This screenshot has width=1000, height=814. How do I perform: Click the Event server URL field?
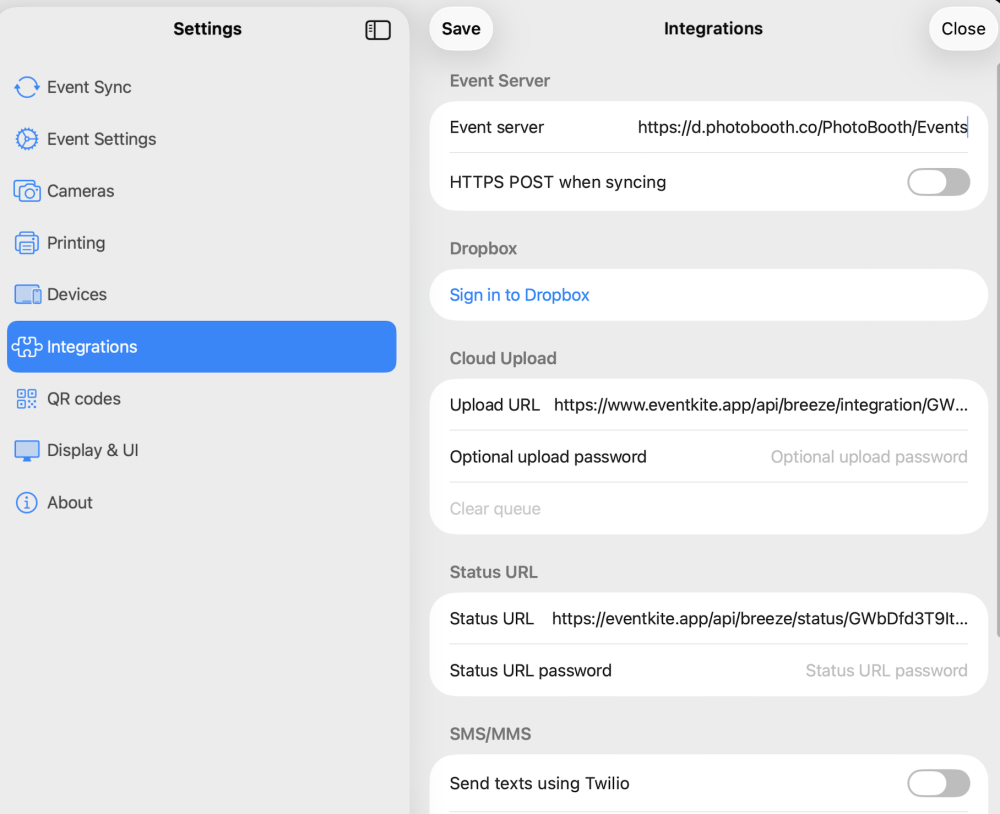coord(802,127)
